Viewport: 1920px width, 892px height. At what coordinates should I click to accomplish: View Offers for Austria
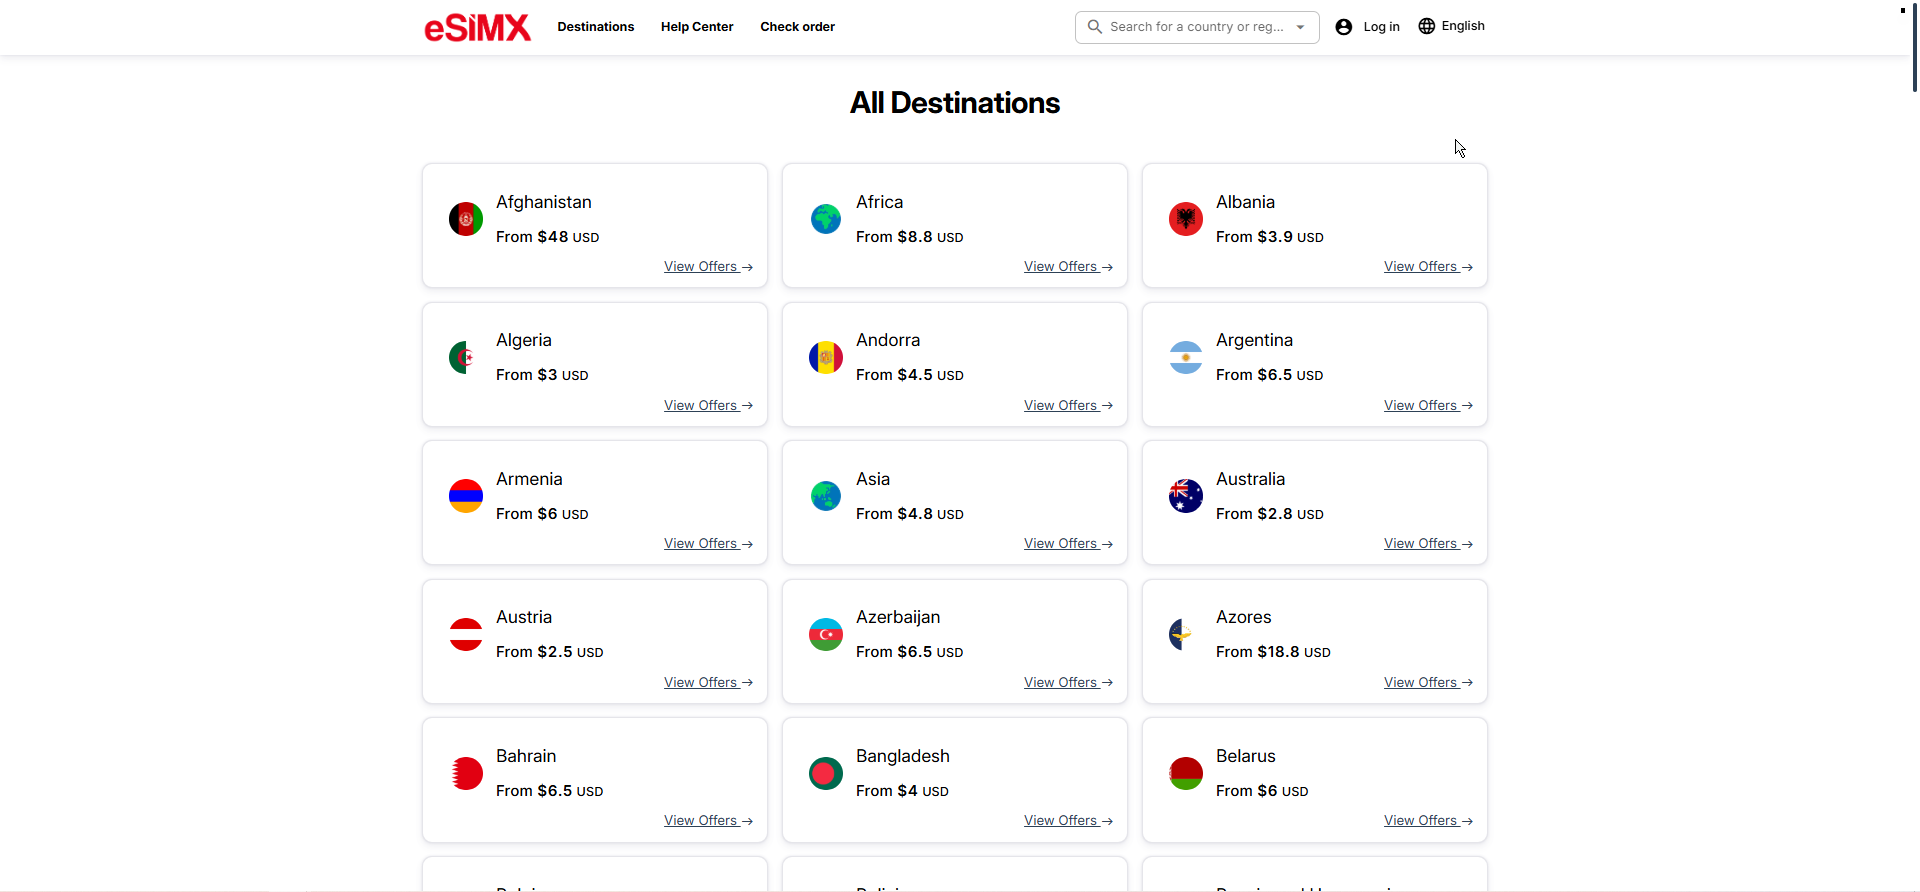707,682
